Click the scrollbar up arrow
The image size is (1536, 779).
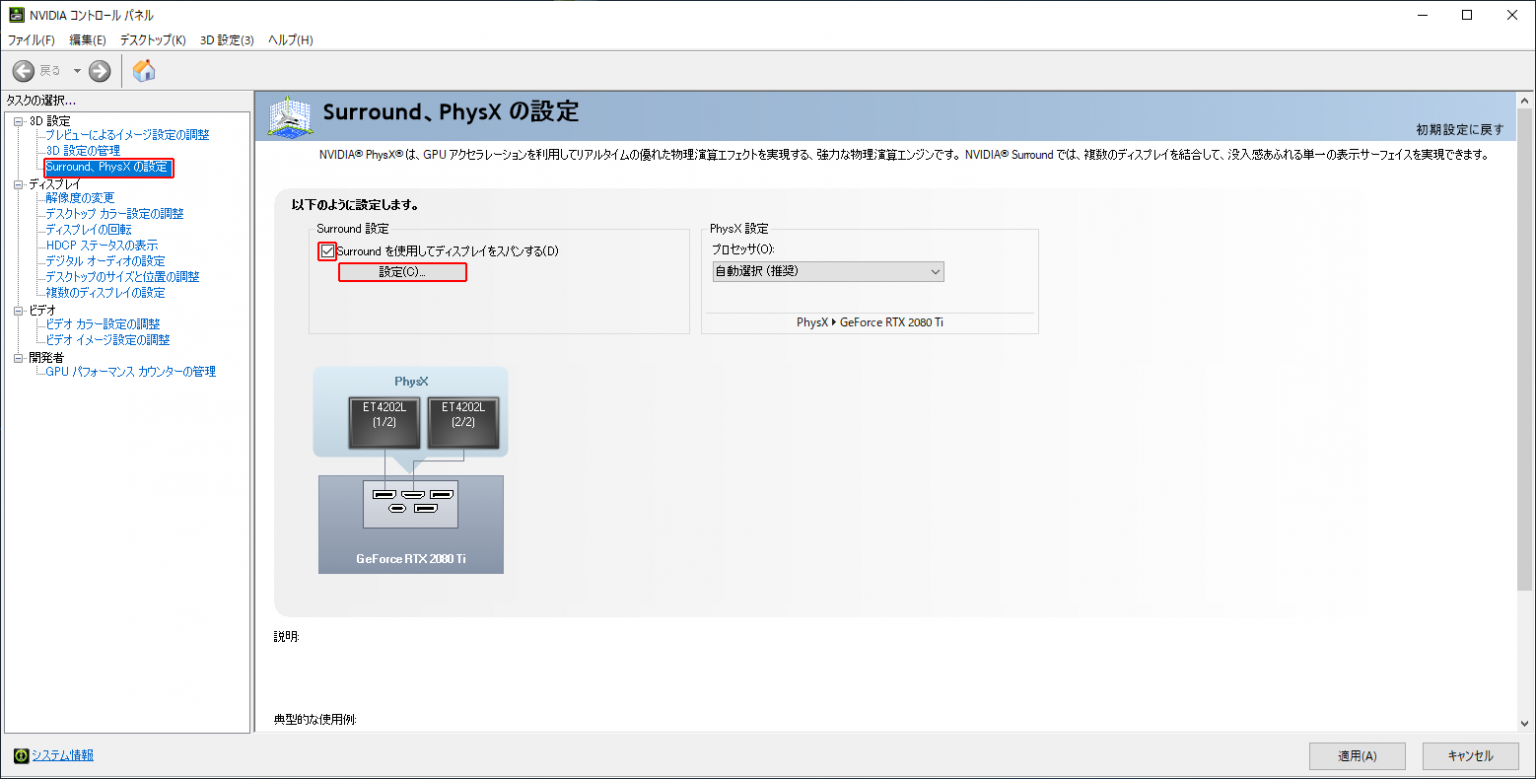(x=1526, y=100)
